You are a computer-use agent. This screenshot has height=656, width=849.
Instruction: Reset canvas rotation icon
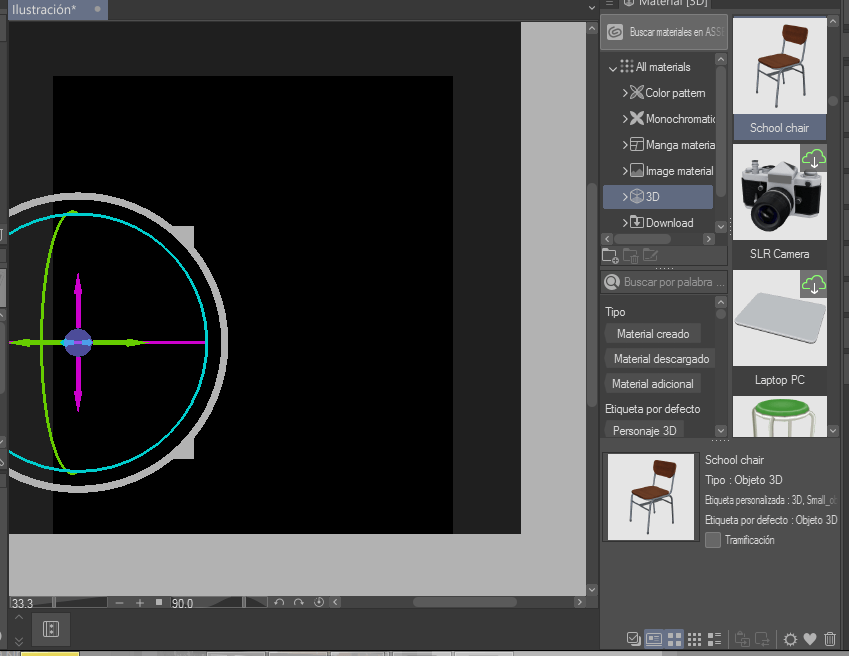click(319, 603)
